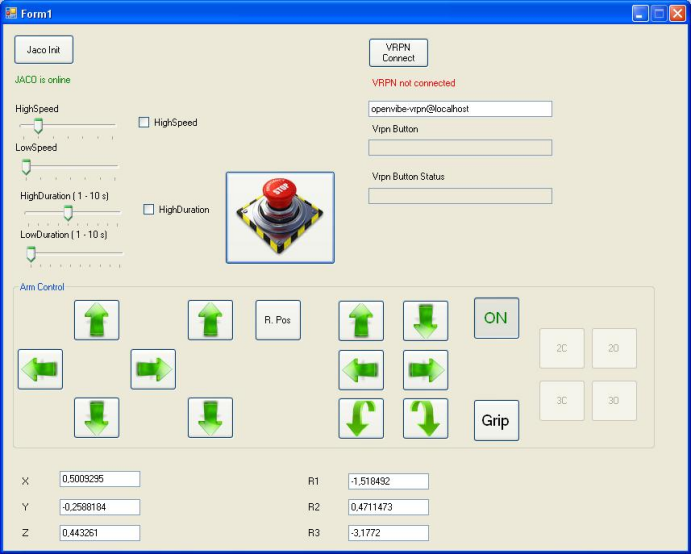Viewport: 691px width, 554px height.
Task: Click the Vrpn Button Status field
Action: (460, 196)
